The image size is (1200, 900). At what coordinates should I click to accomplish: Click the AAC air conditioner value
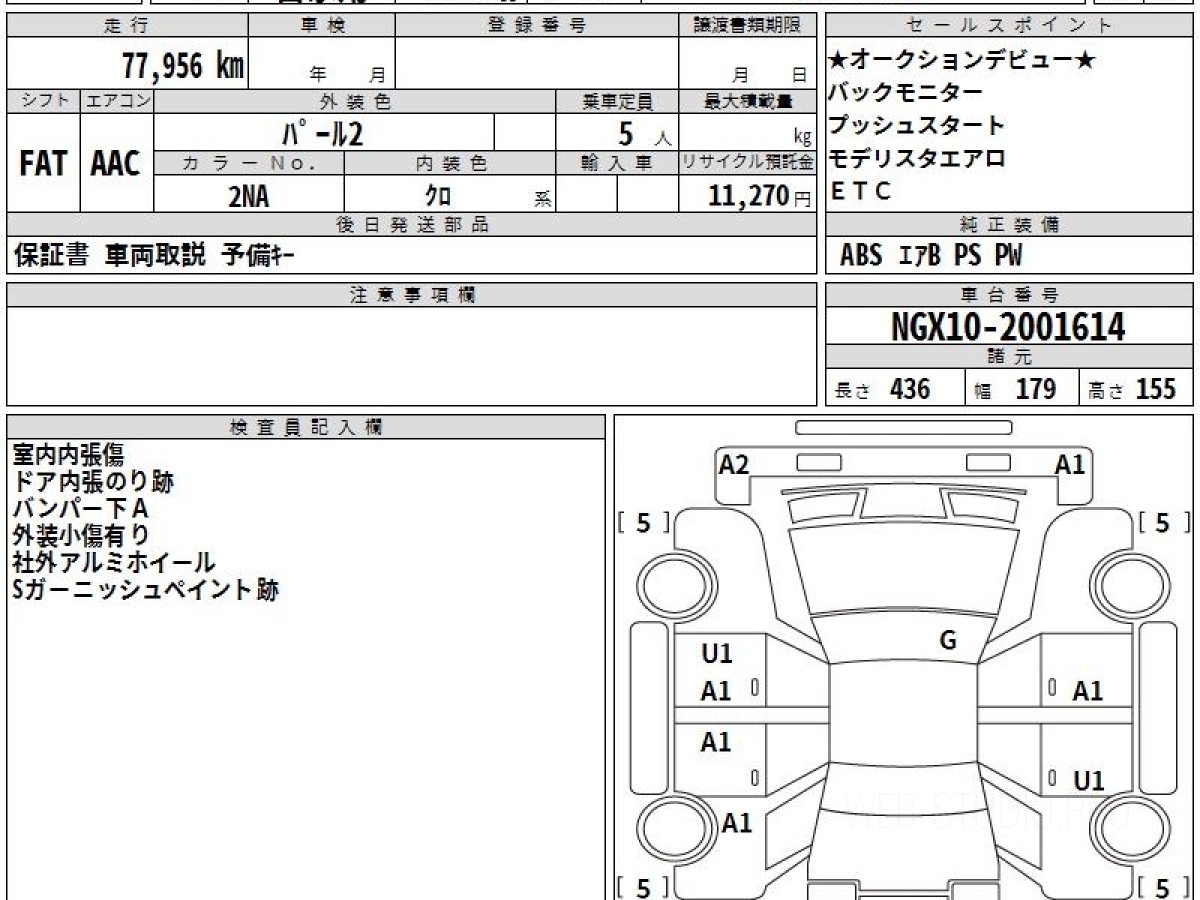pos(116,164)
